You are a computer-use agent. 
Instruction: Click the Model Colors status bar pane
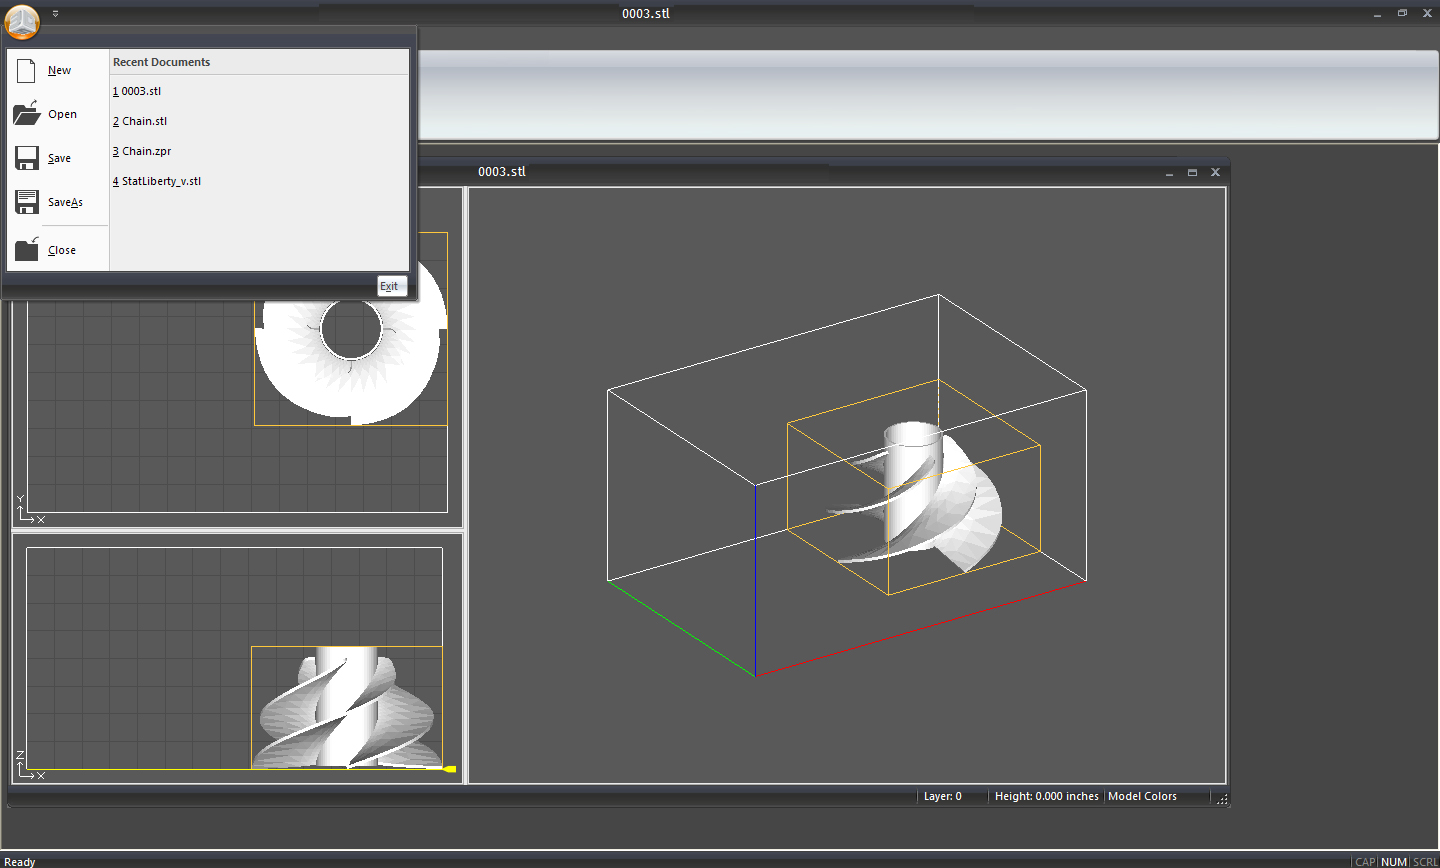[x=1142, y=797]
